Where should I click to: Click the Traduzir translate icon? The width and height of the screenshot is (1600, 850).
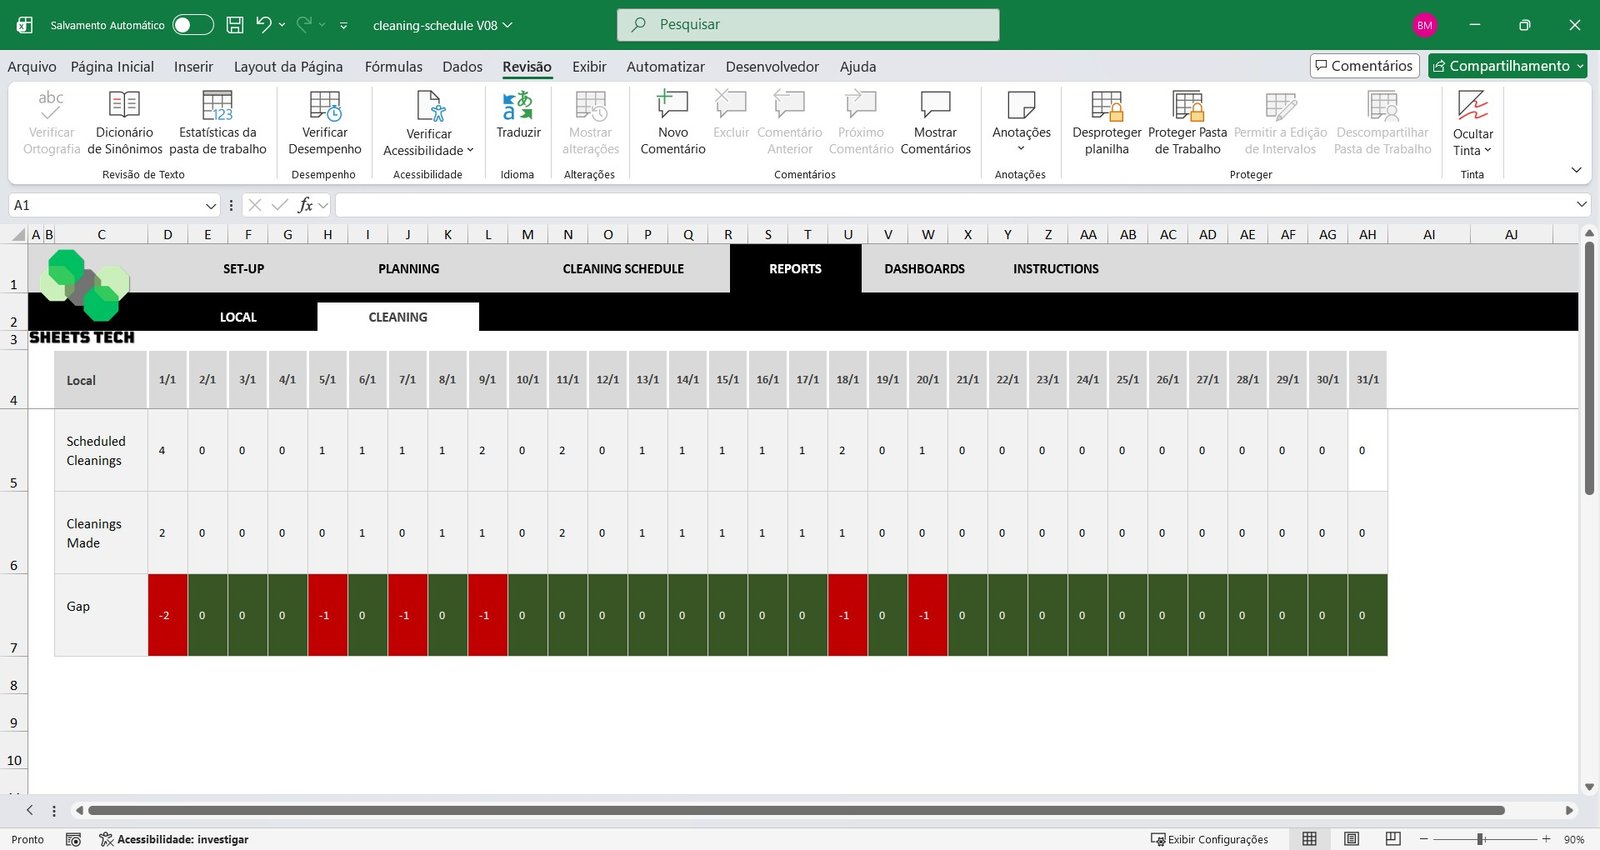517,106
